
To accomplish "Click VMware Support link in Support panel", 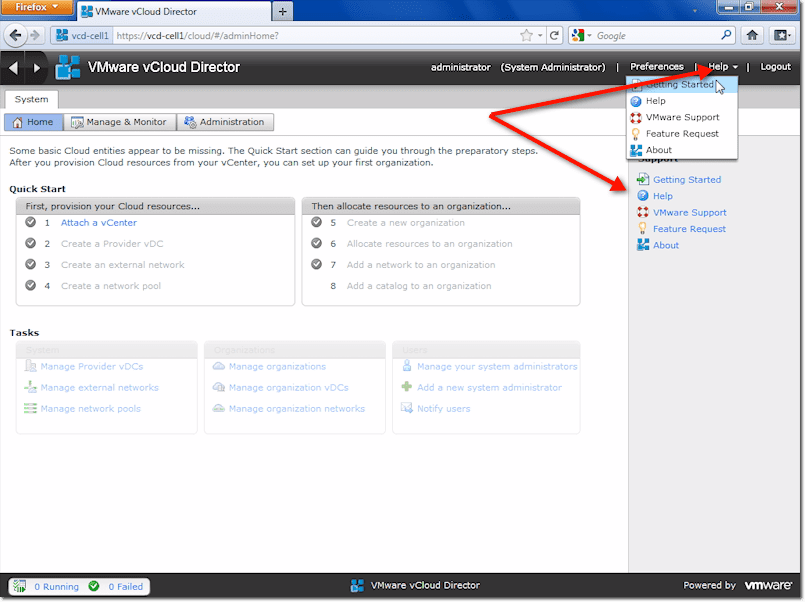I will 689,212.
